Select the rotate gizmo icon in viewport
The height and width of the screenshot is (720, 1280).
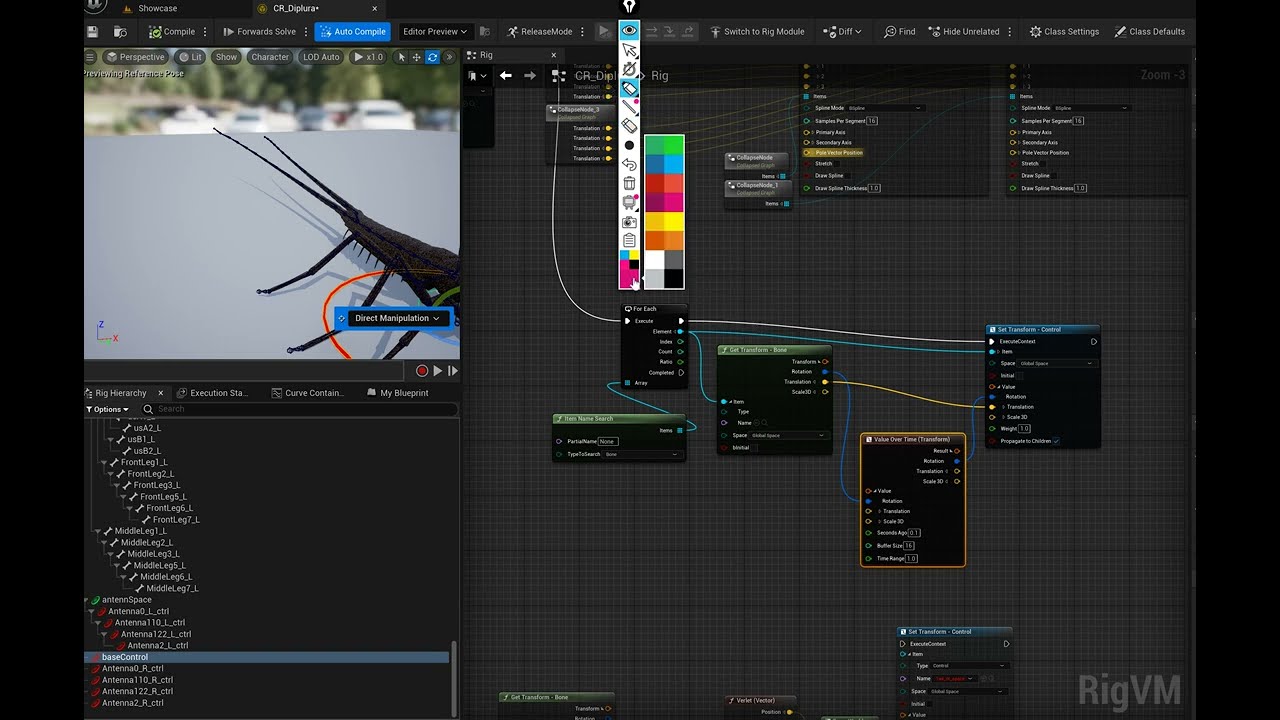(433, 57)
